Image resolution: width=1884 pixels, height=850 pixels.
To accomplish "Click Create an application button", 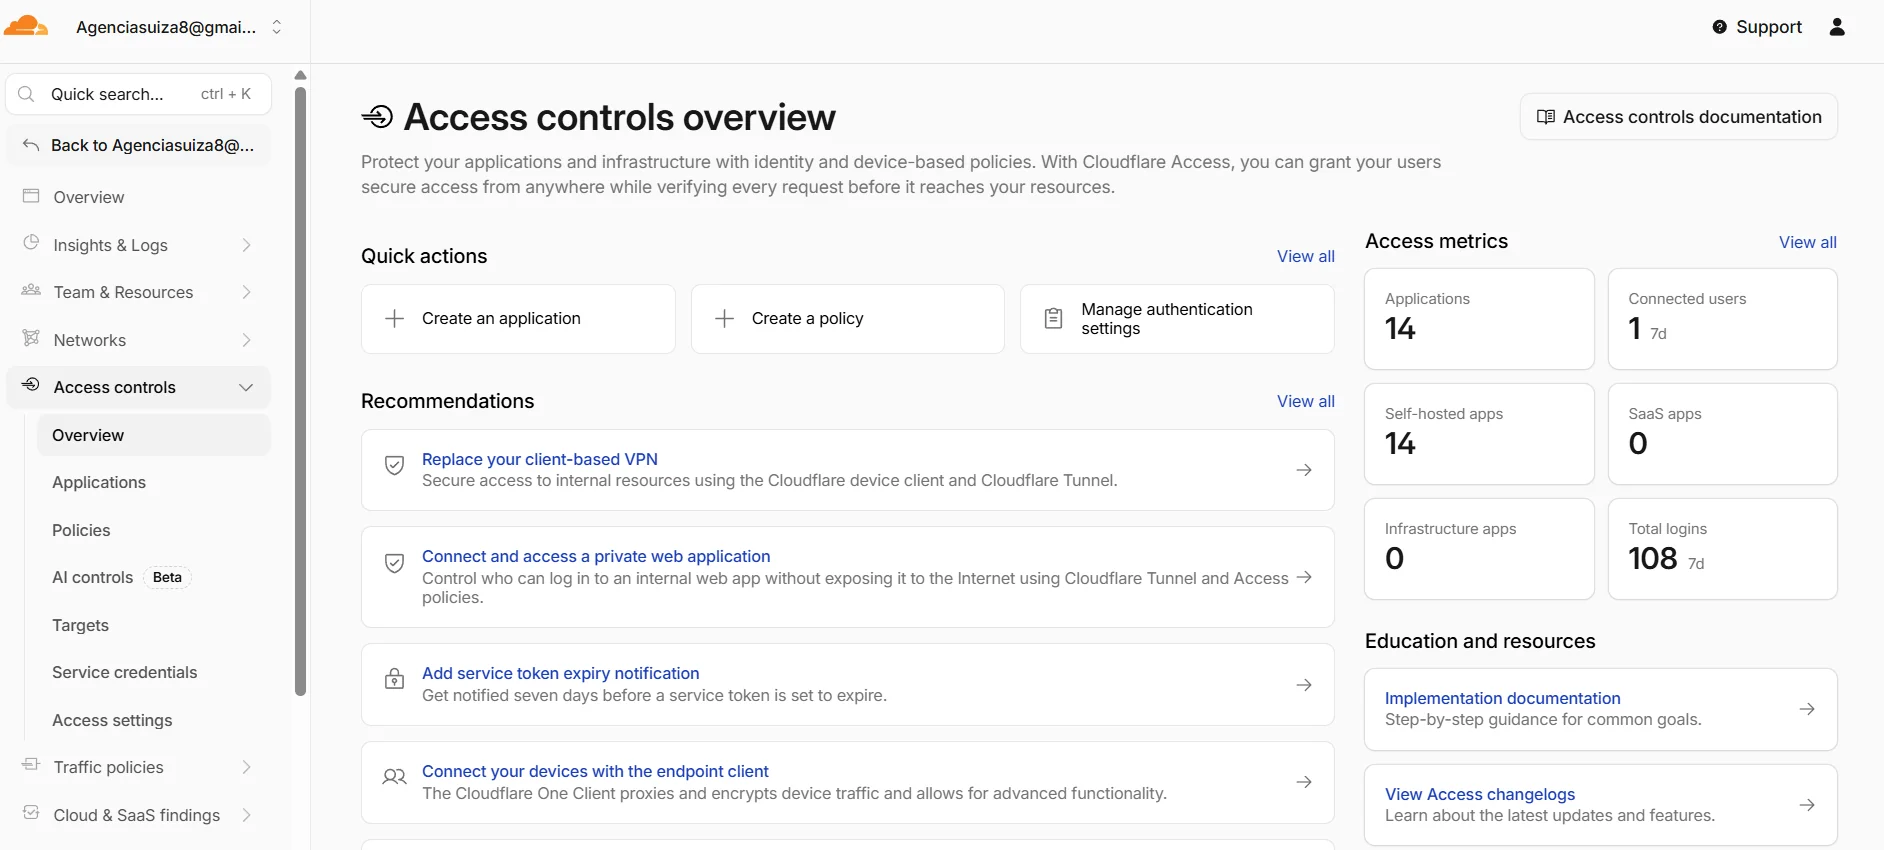I will (x=518, y=319).
